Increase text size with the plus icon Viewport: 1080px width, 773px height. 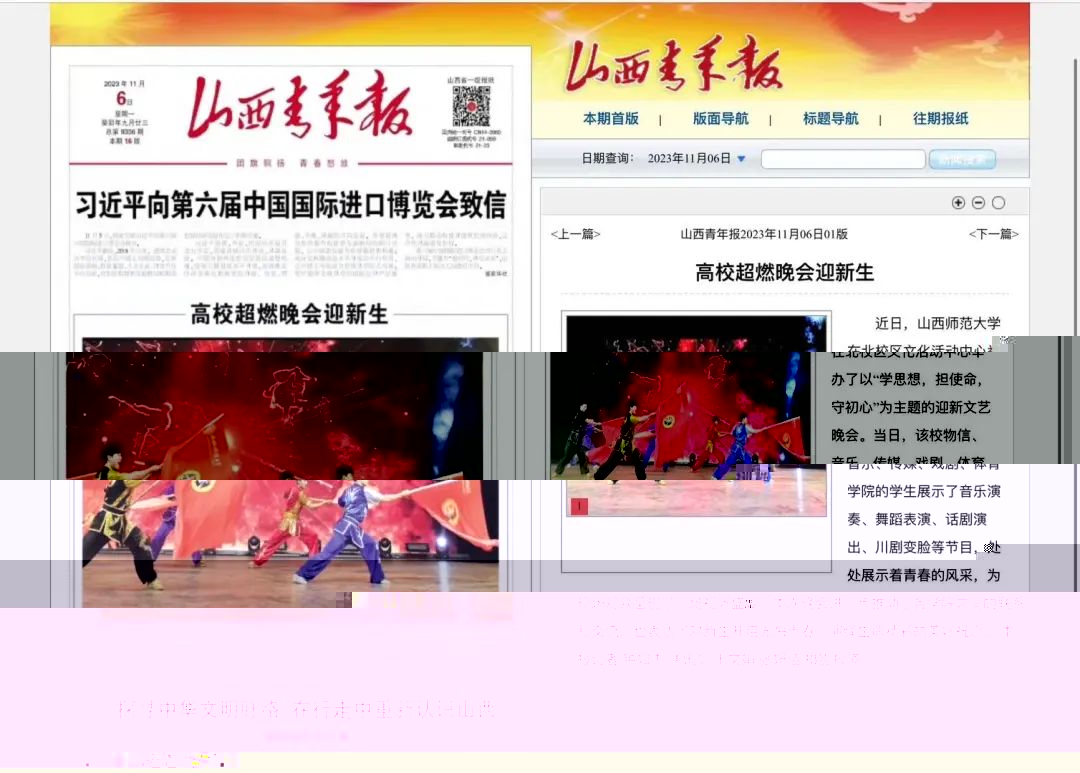(x=958, y=203)
